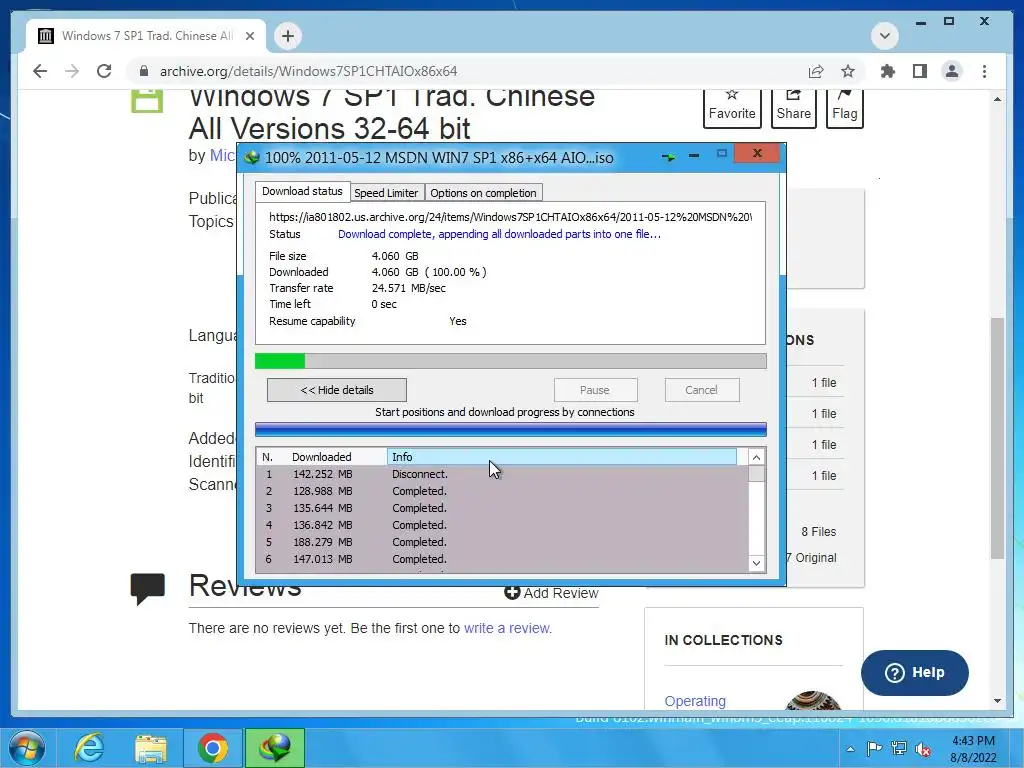Open the Chrome extensions puzzle icon

tap(888, 71)
